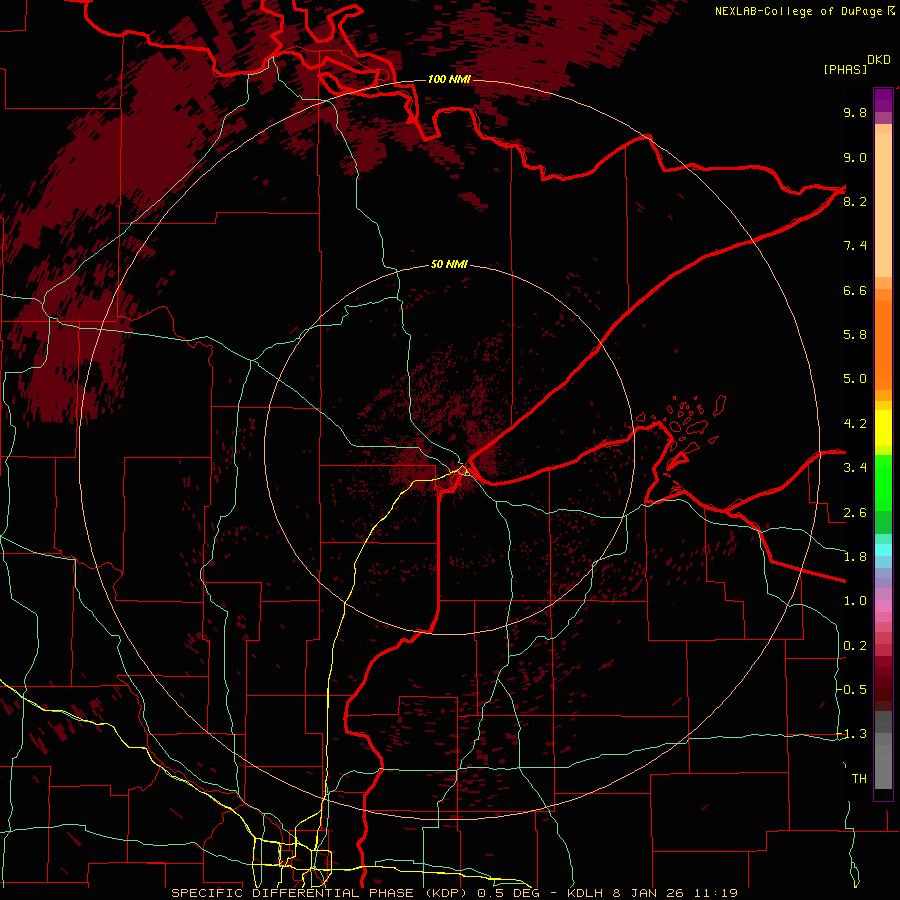Click the 6.6 scale value
The height and width of the screenshot is (900, 900).
[855, 290]
